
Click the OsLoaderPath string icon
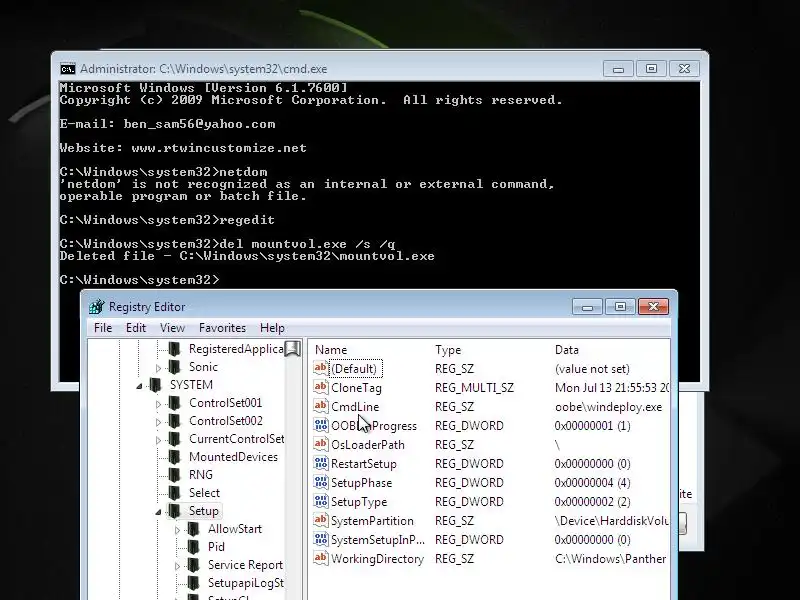tap(320, 444)
